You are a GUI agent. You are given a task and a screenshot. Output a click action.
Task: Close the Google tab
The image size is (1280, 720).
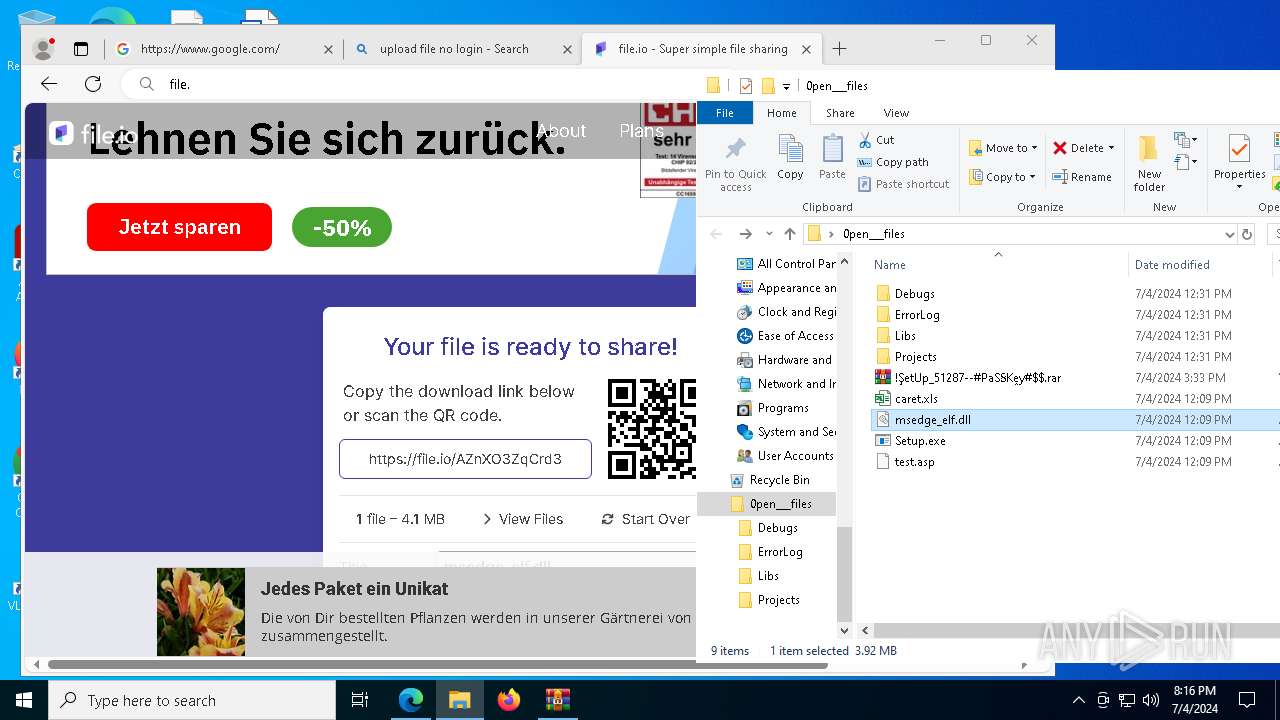327,49
